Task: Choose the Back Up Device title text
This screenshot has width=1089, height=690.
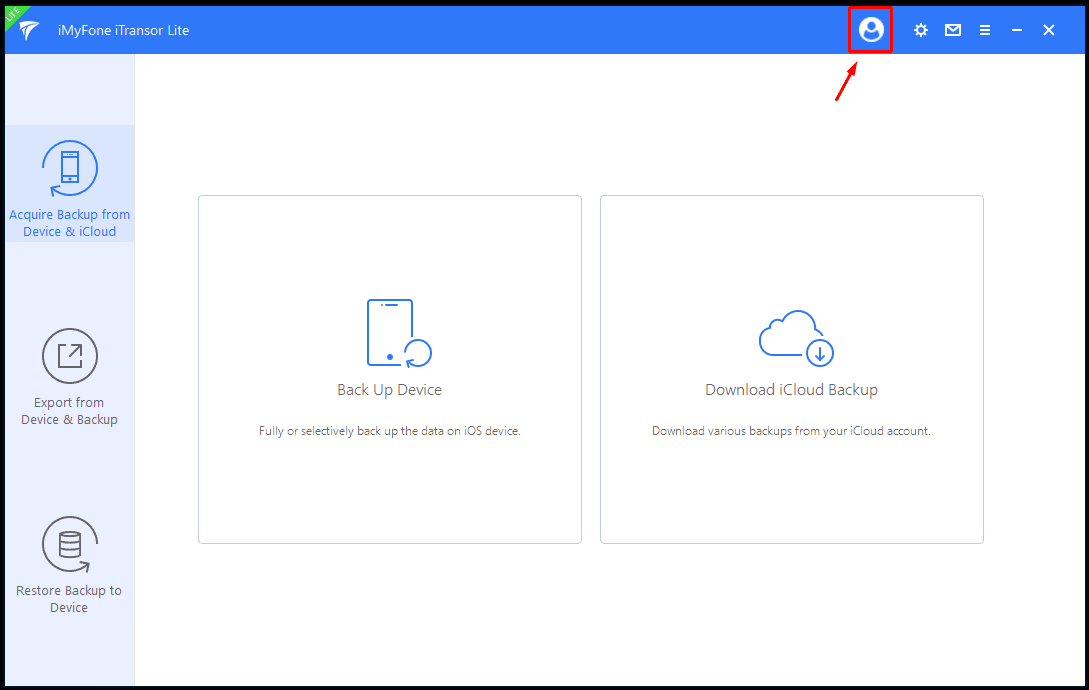Action: 390,390
